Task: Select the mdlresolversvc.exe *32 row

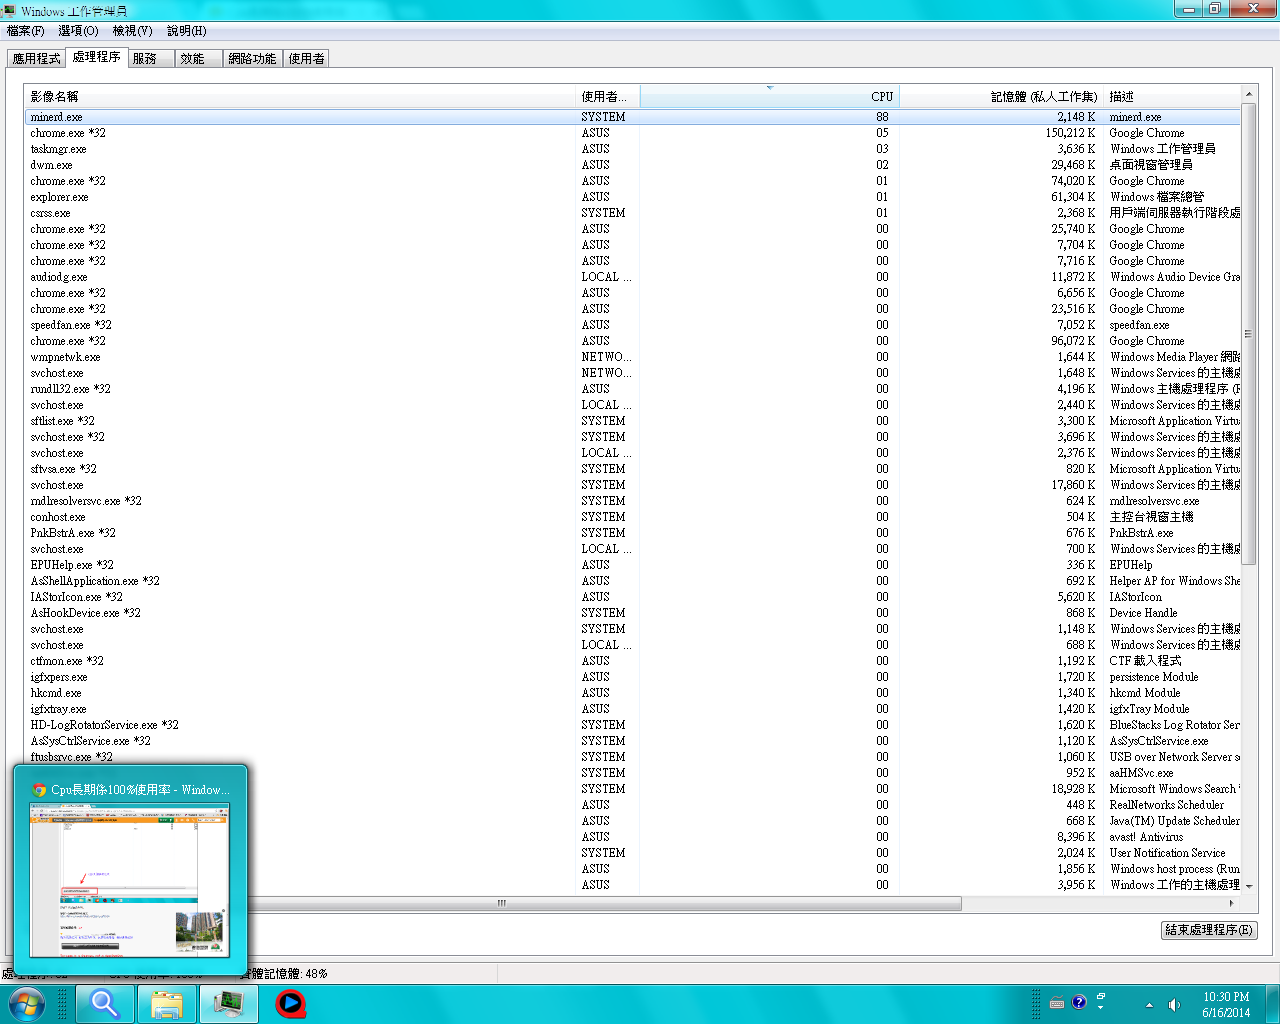Action: [632, 501]
